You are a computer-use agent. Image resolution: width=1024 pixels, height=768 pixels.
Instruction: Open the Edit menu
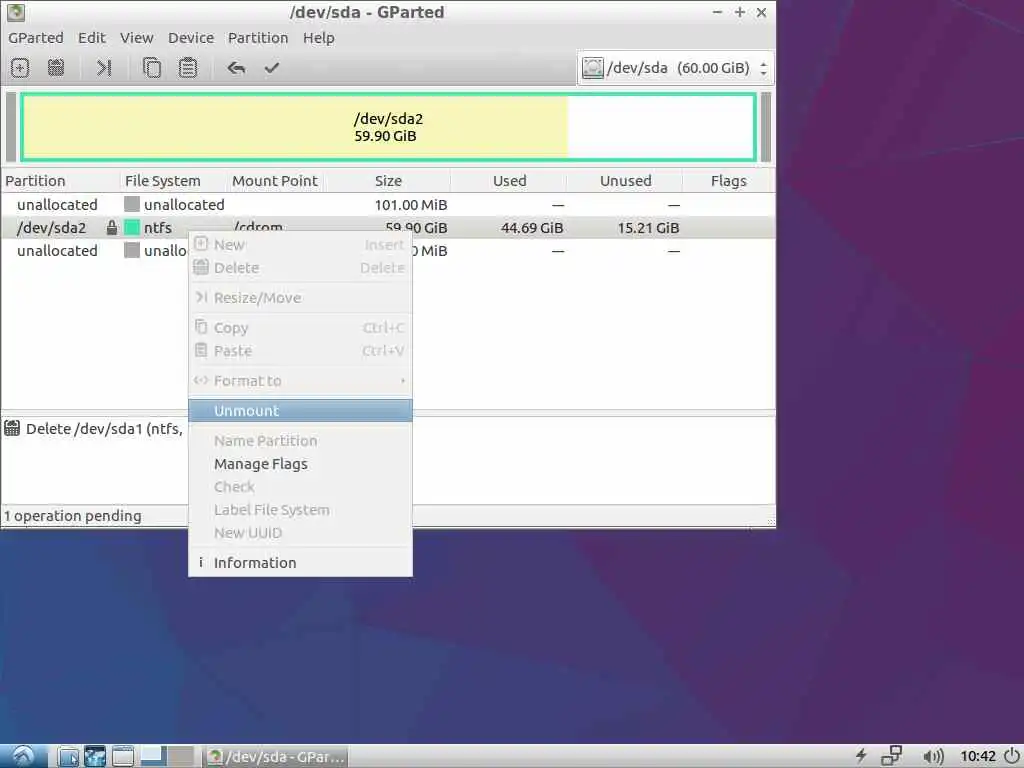pyautogui.click(x=92, y=38)
